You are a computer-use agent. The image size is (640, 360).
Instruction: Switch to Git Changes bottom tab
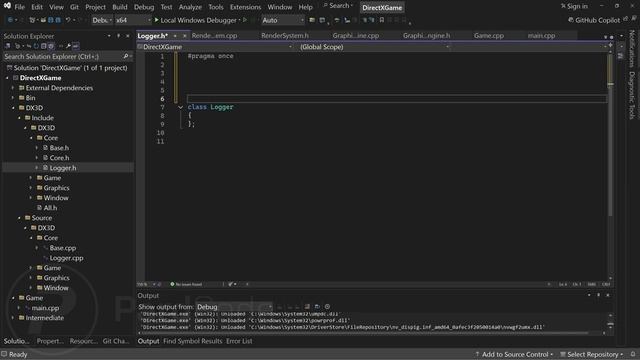[116, 341]
